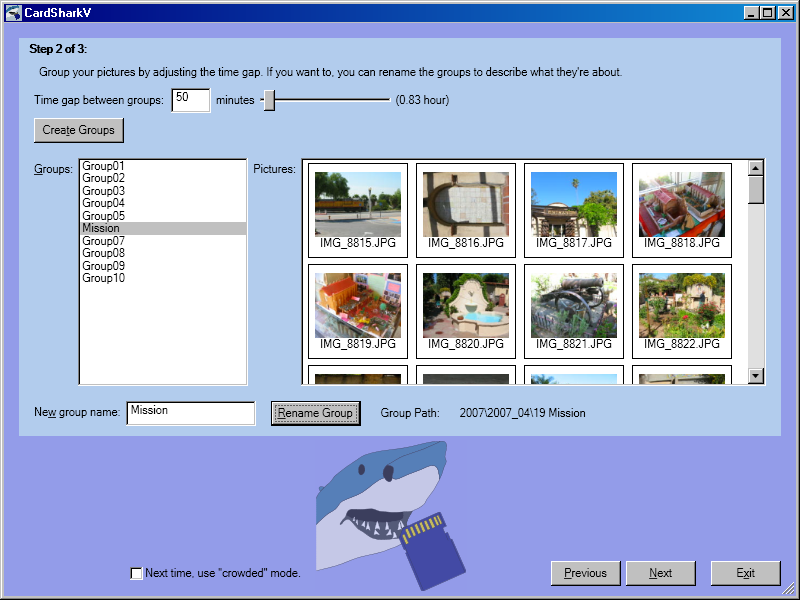Viewport: 800px width, 600px height.
Task: Toggle the 'Next time, use crowded mode' checkbox
Action: pos(136,573)
